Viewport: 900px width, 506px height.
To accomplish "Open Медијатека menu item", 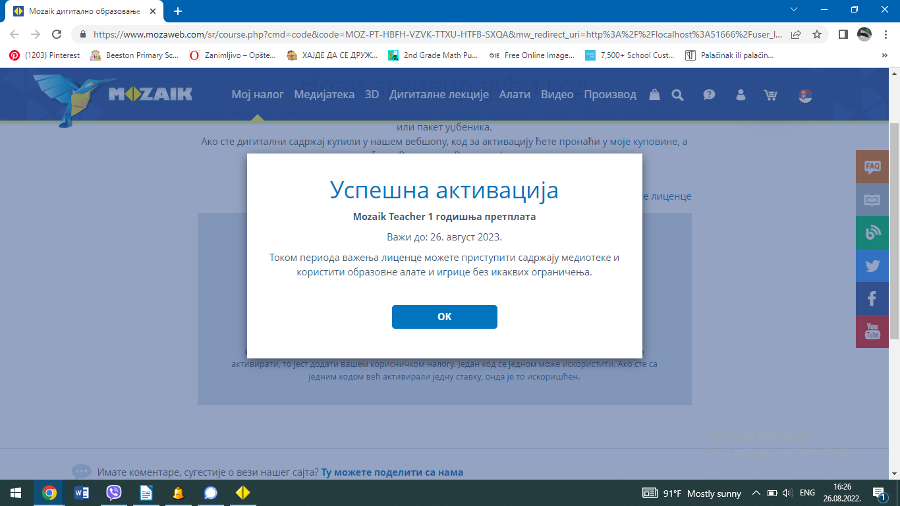I will click(x=324, y=94).
